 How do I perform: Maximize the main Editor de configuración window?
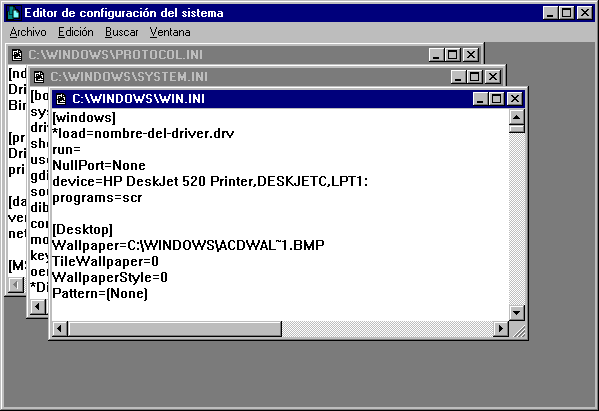566,13
